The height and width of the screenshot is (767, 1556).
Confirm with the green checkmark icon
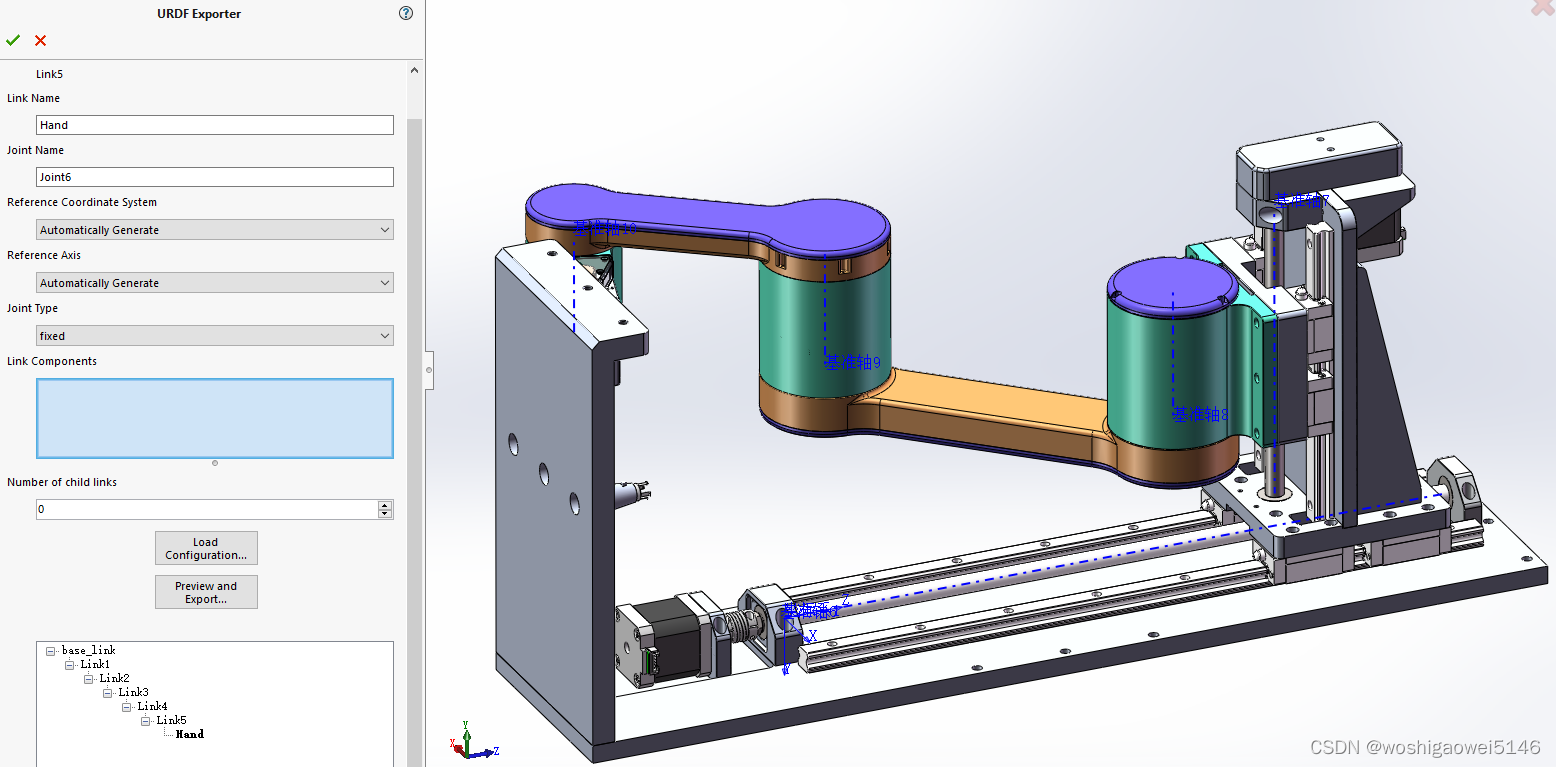pyautogui.click(x=12, y=40)
